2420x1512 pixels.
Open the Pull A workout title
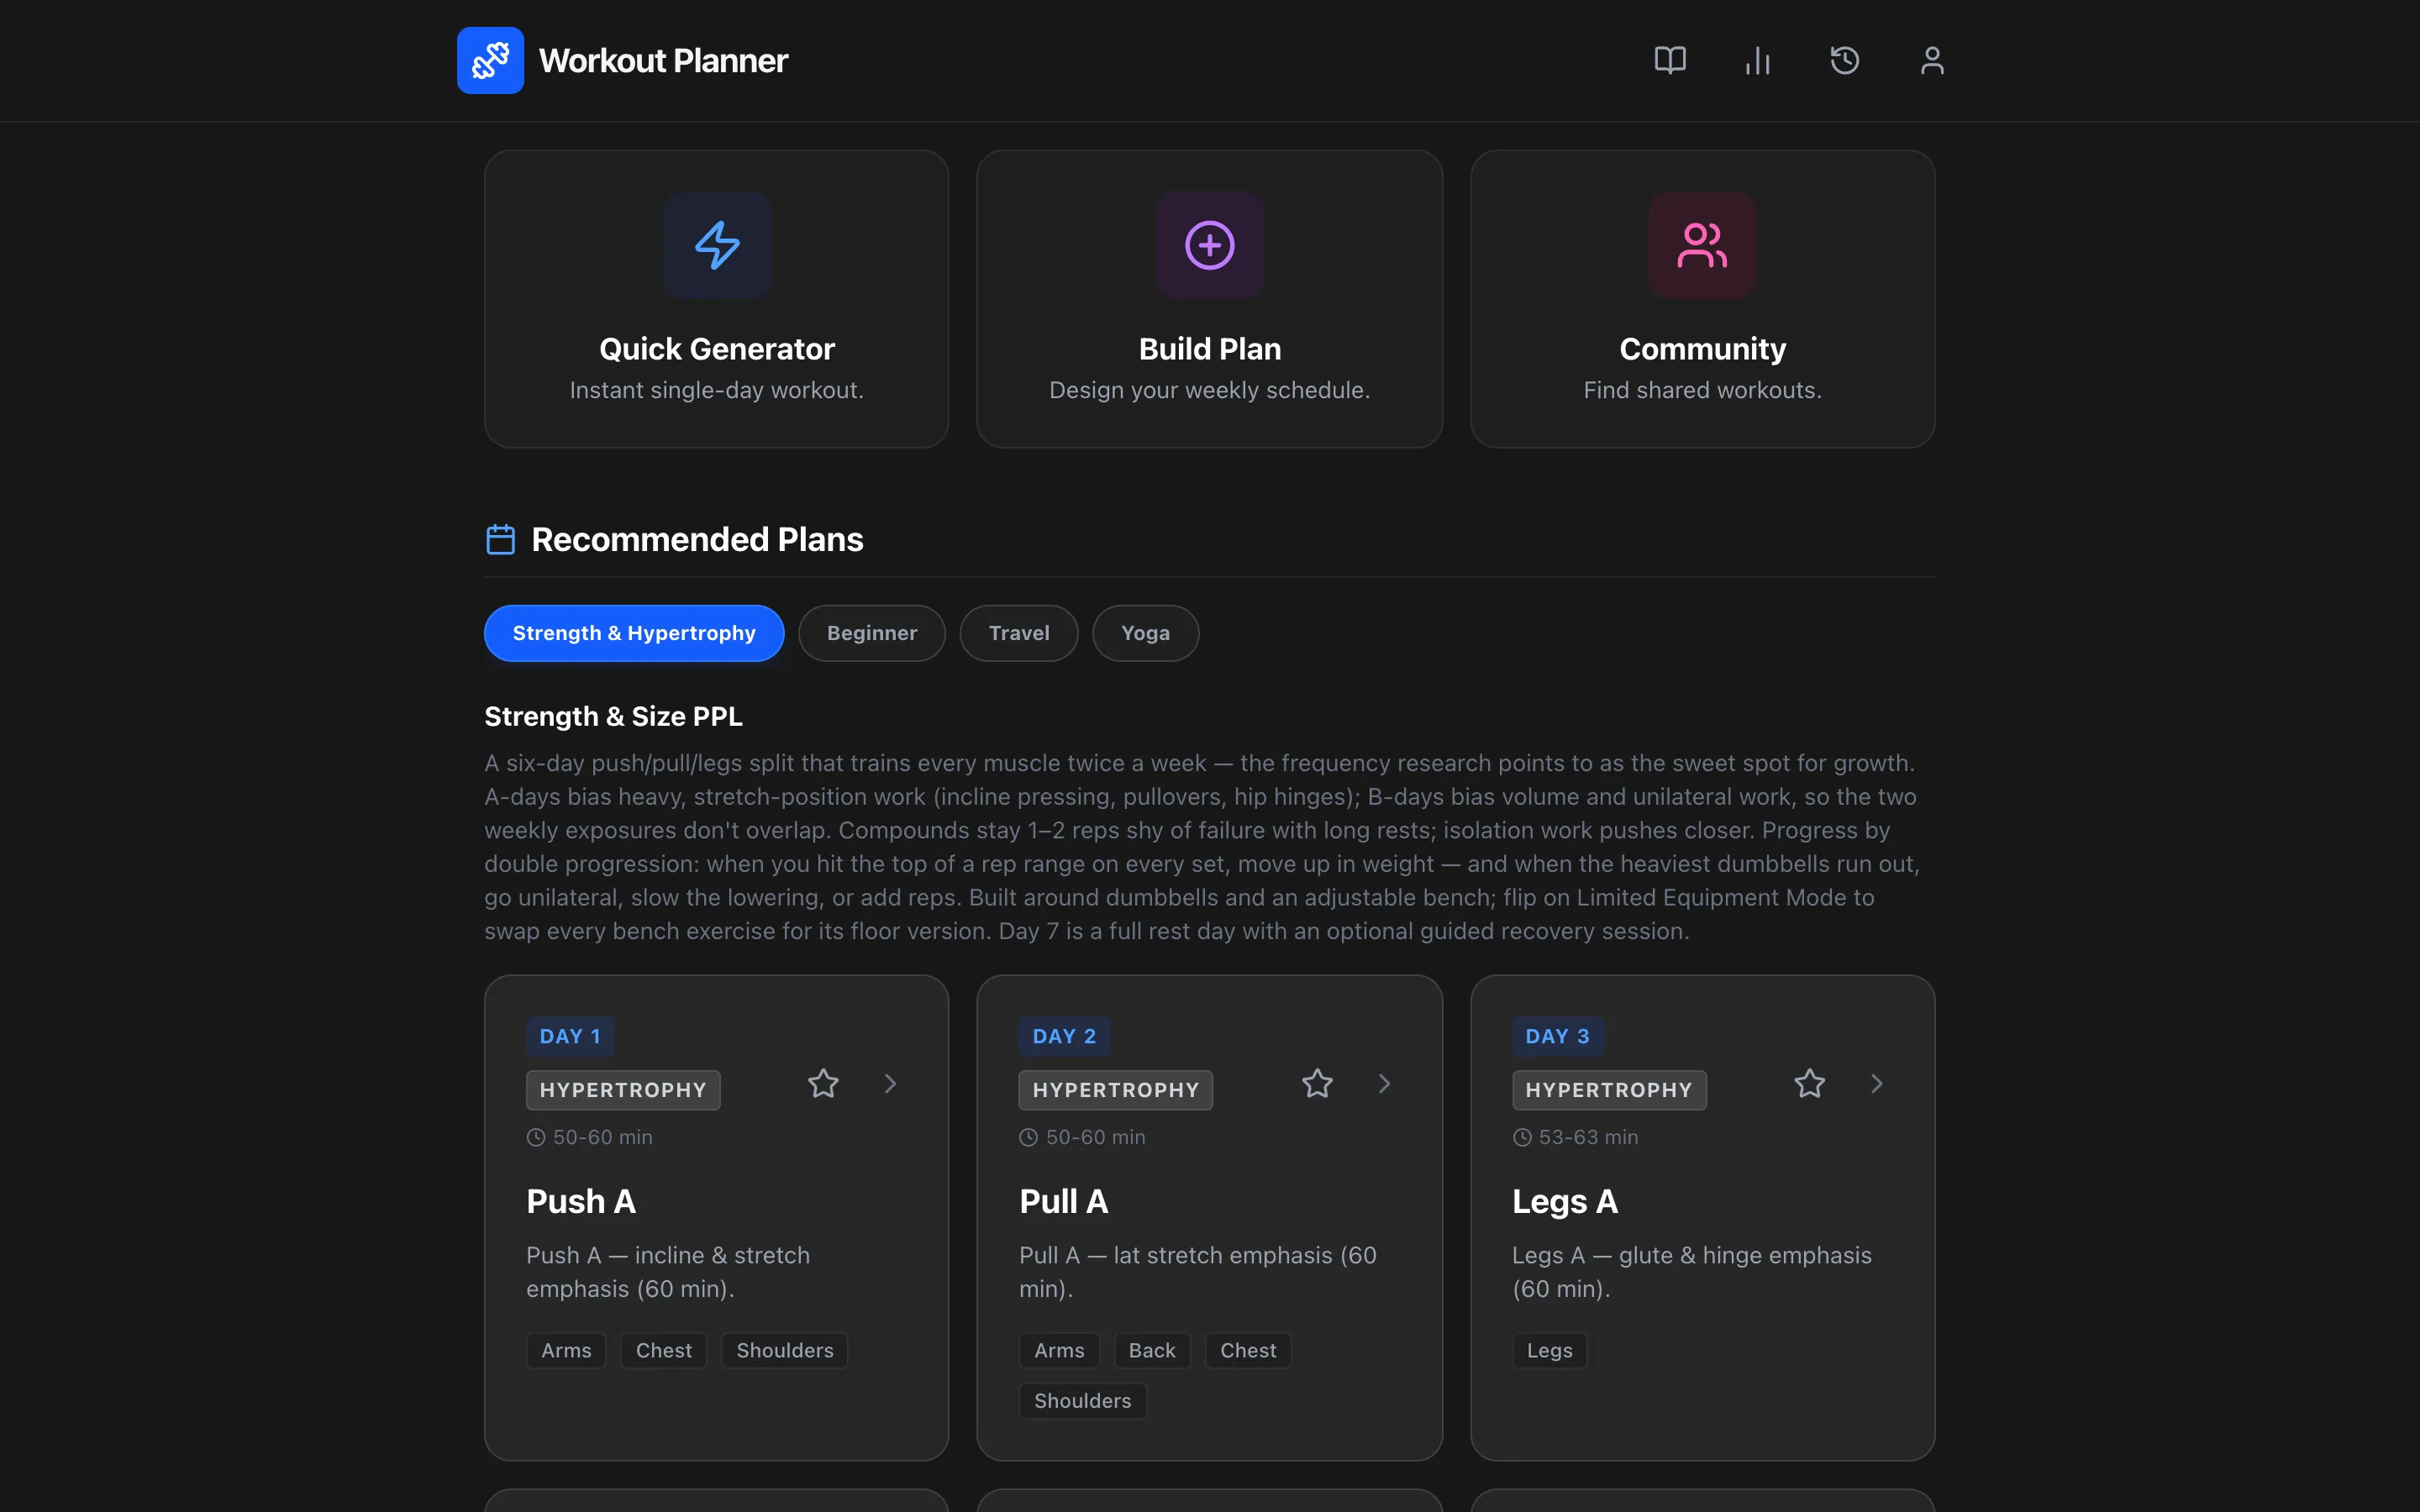tap(1063, 1201)
